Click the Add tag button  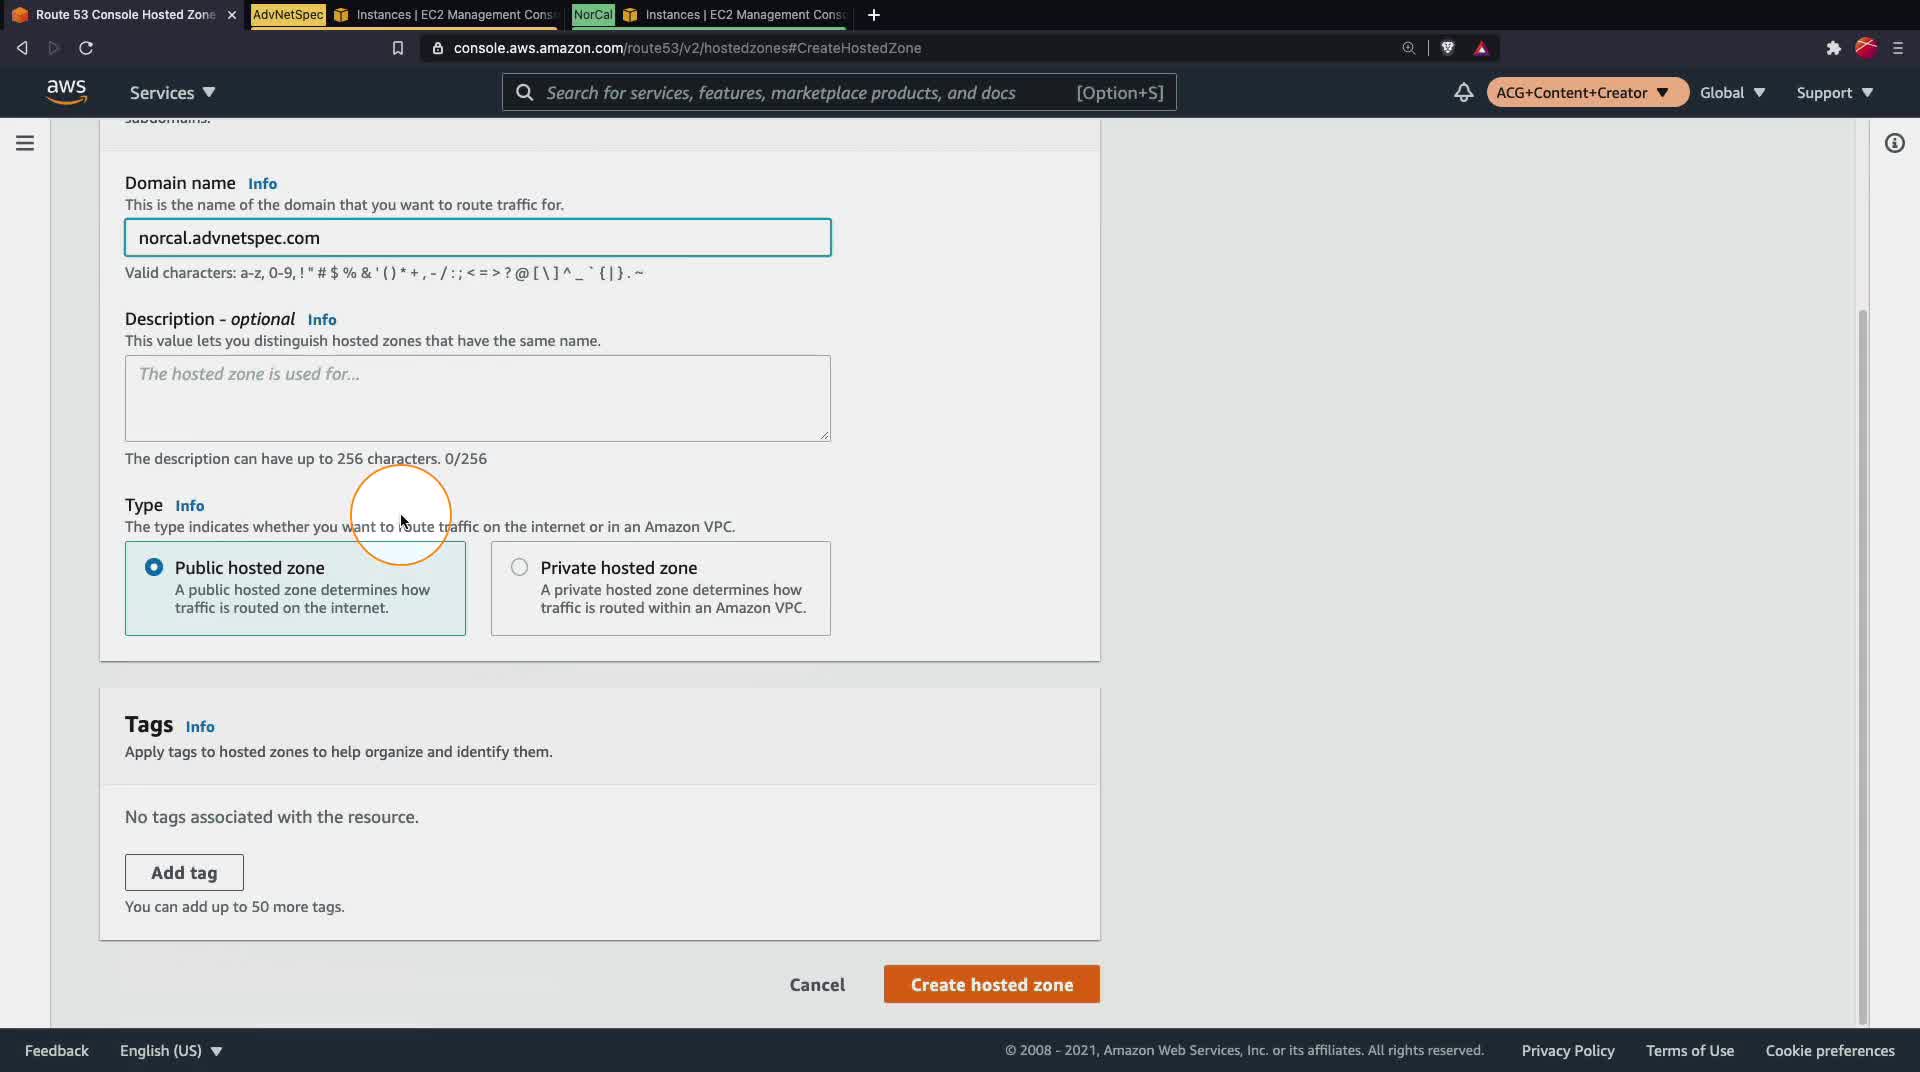[184, 872]
